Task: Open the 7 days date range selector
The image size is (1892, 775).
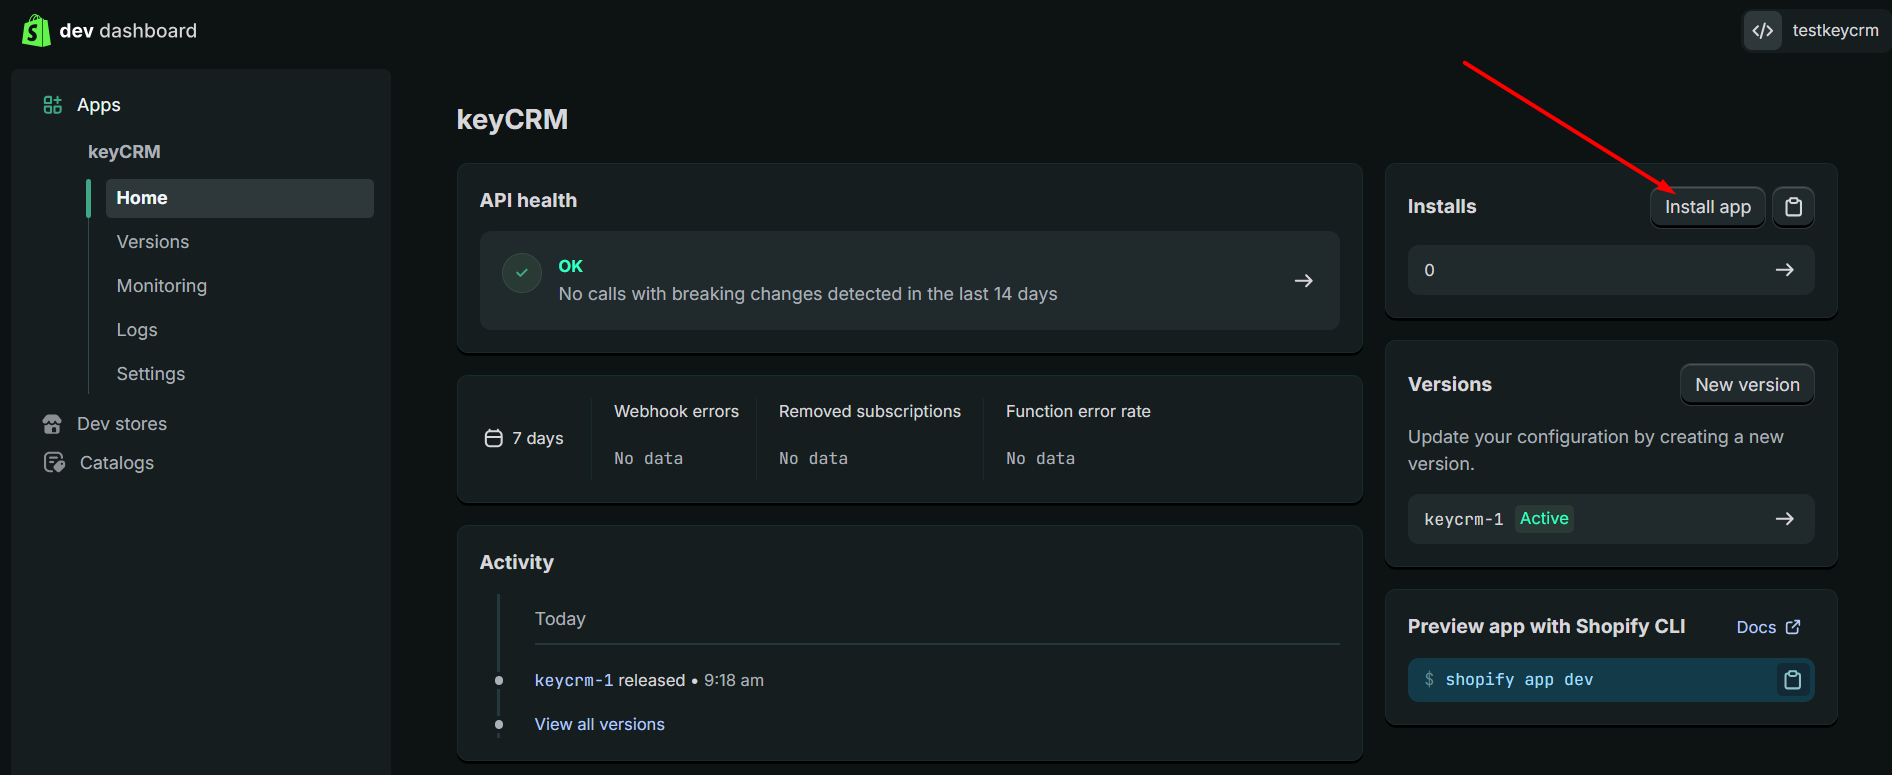Action: (x=524, y=438)
